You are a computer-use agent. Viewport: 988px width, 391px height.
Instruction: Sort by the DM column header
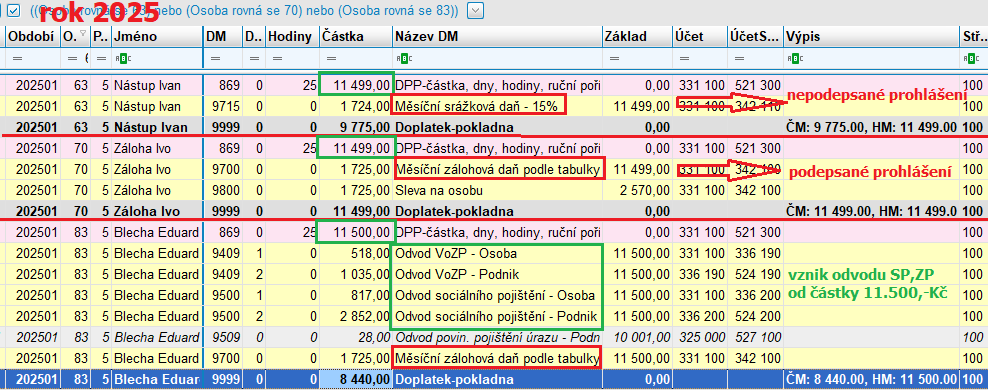pyautogui.click(x=223, y=37)
